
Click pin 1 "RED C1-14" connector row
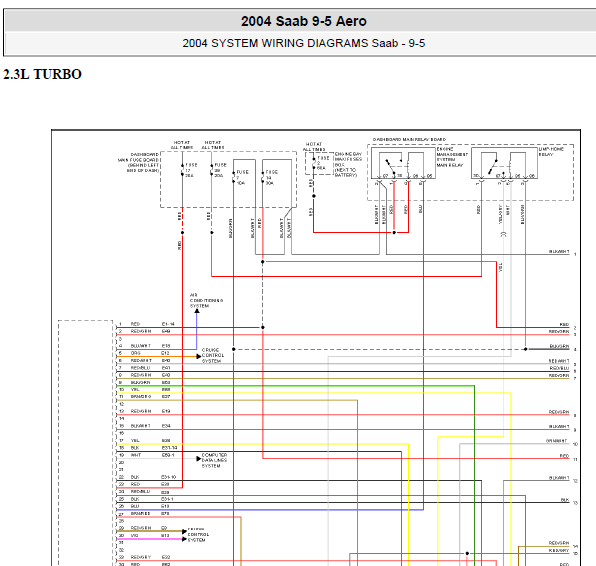[147, 324]
